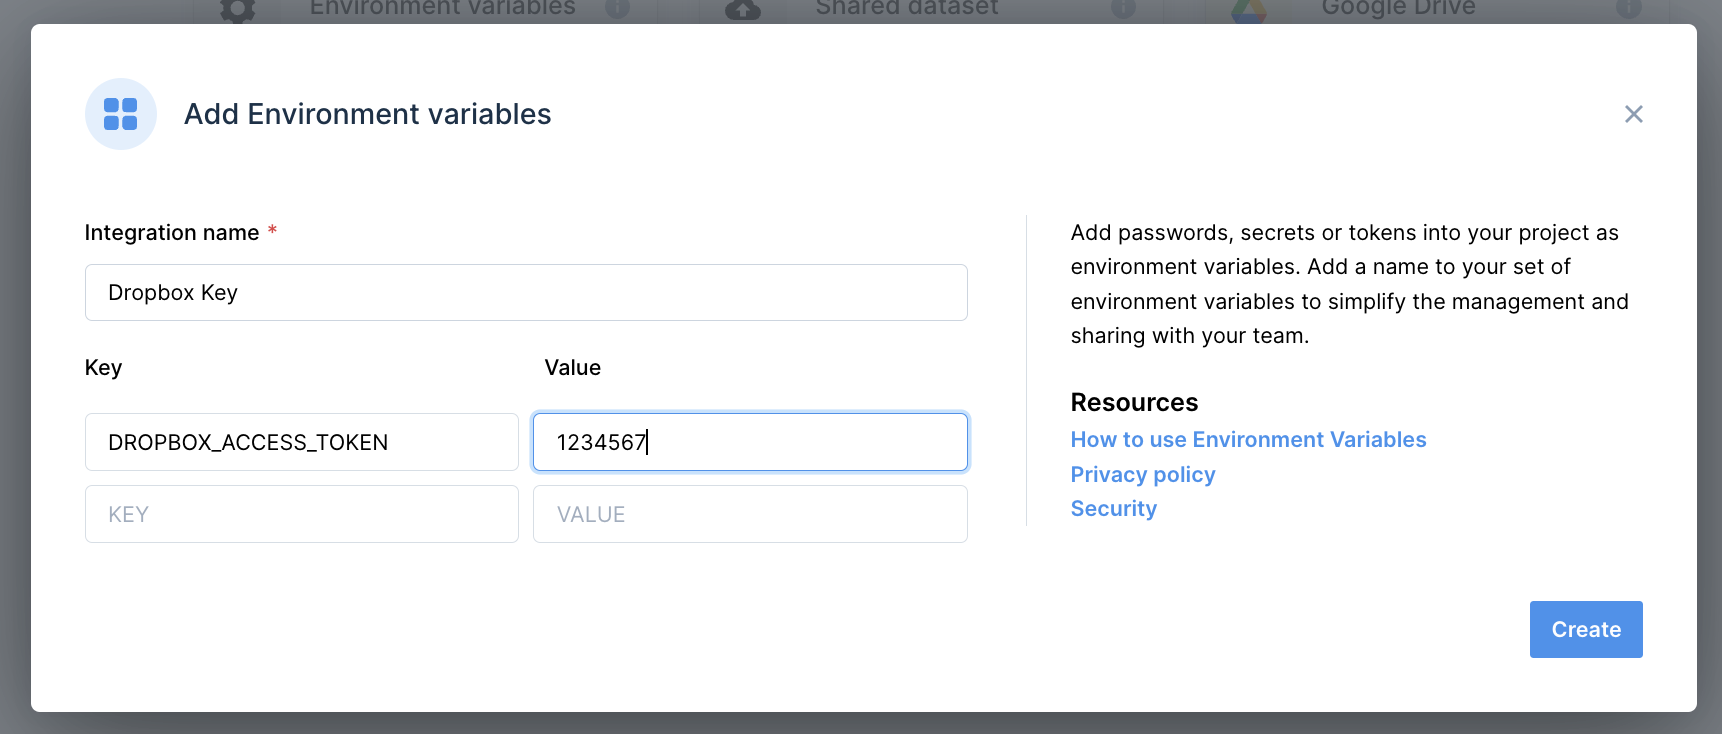Select the Shared dataset label behind the dialog
Image resolution: width=1722 pixels, height=734 pixels.
907,9
